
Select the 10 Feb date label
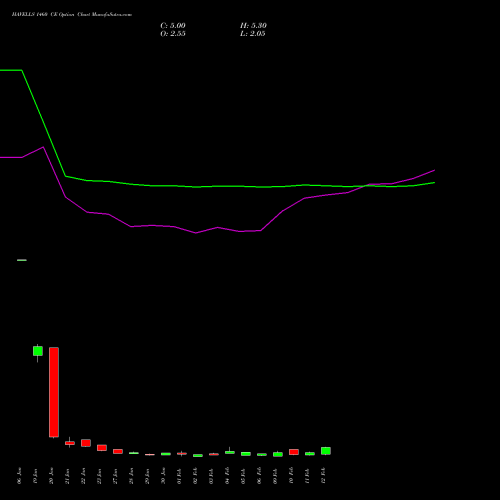click(291, 476)
